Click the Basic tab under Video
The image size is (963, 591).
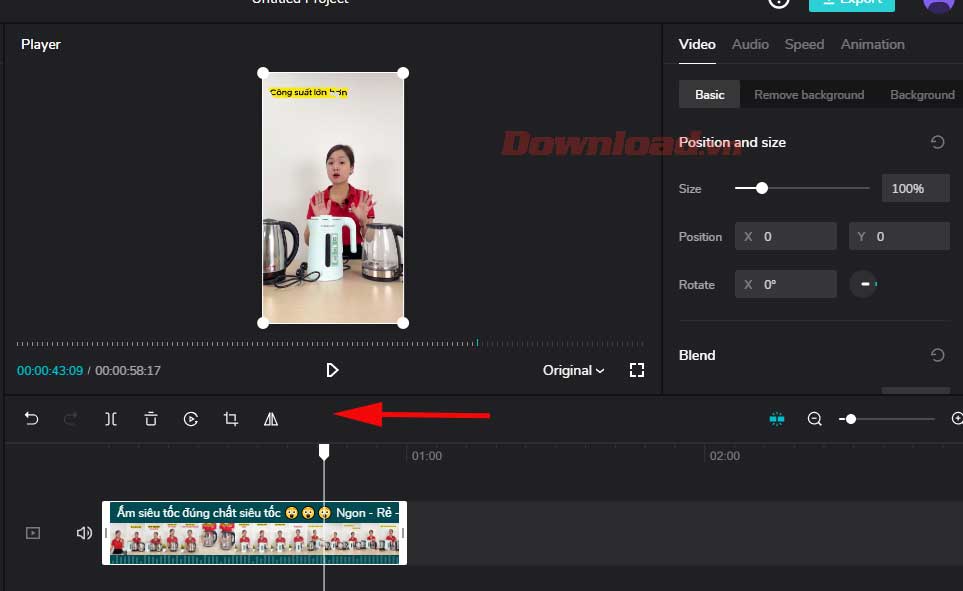[x=709, y=94]
